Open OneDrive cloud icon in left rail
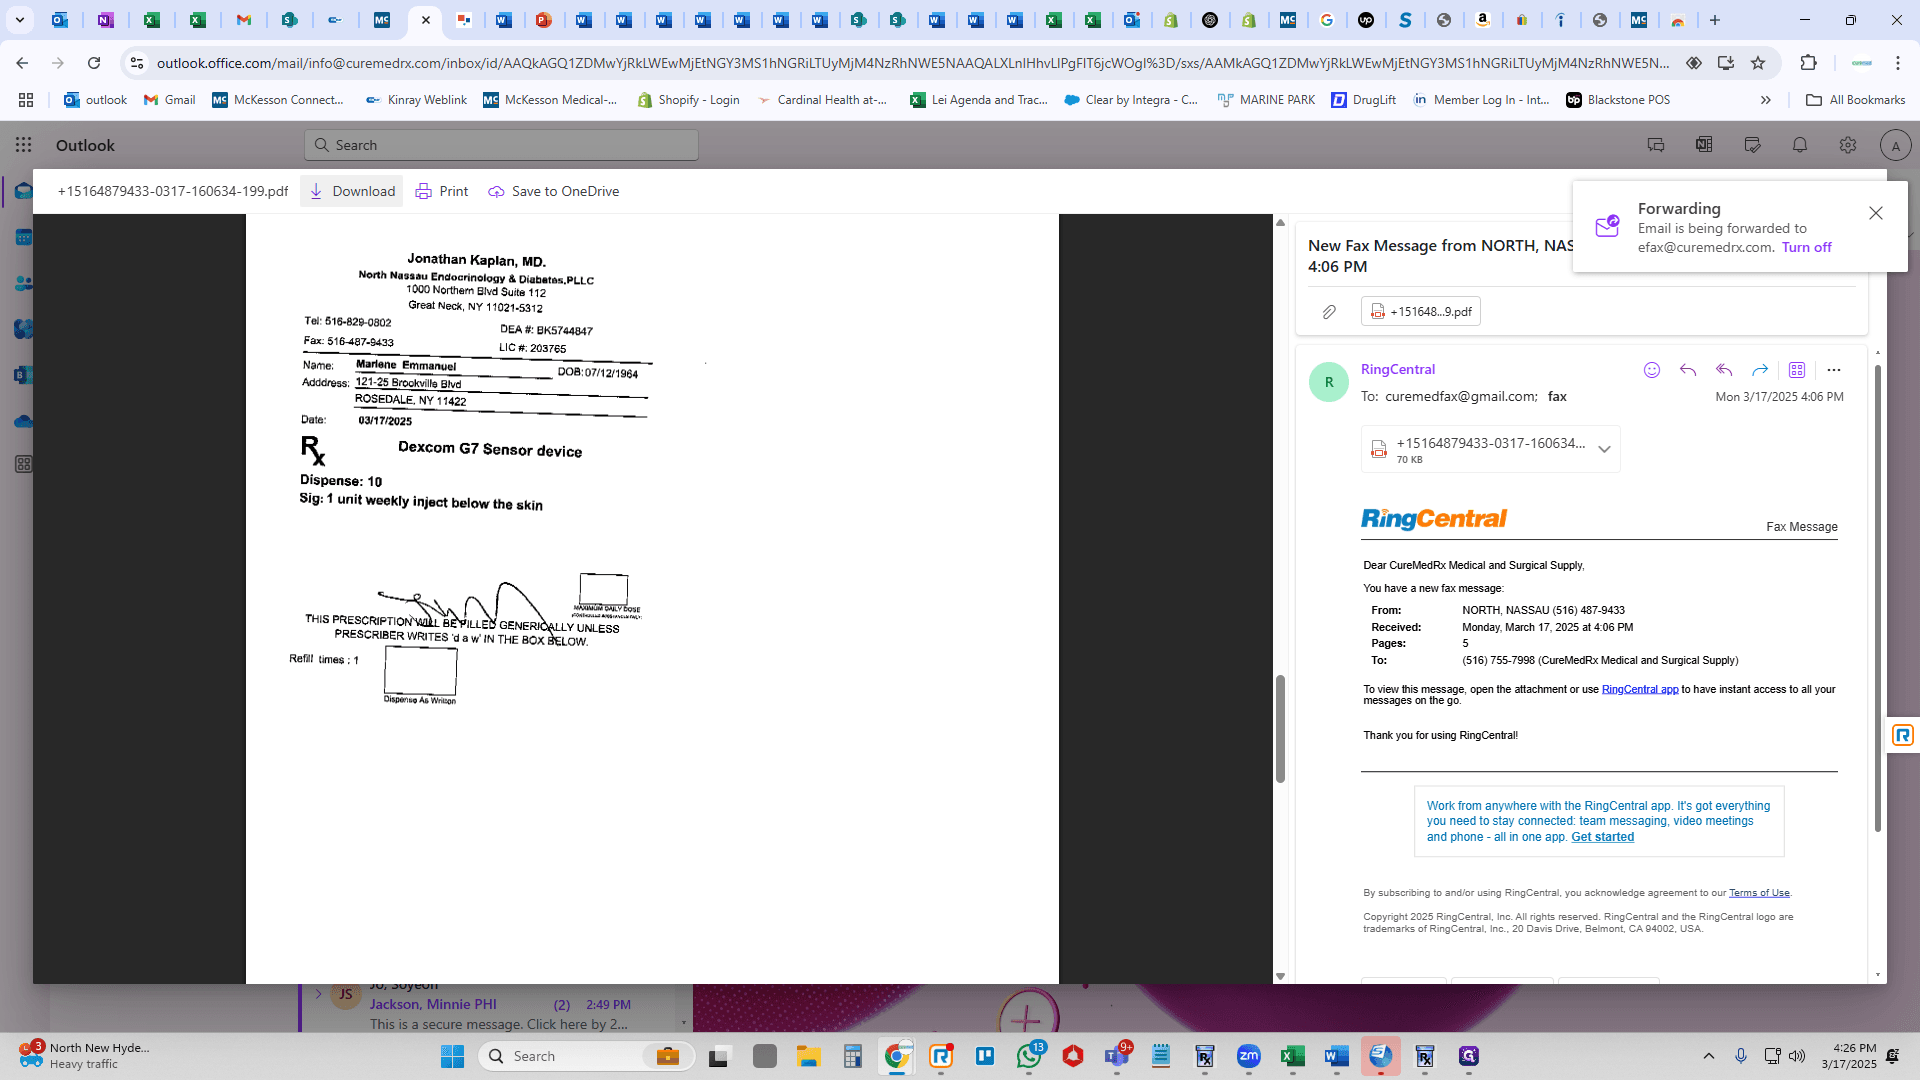The height and width of the screenshot is (1080, 1920). (22, 421)
